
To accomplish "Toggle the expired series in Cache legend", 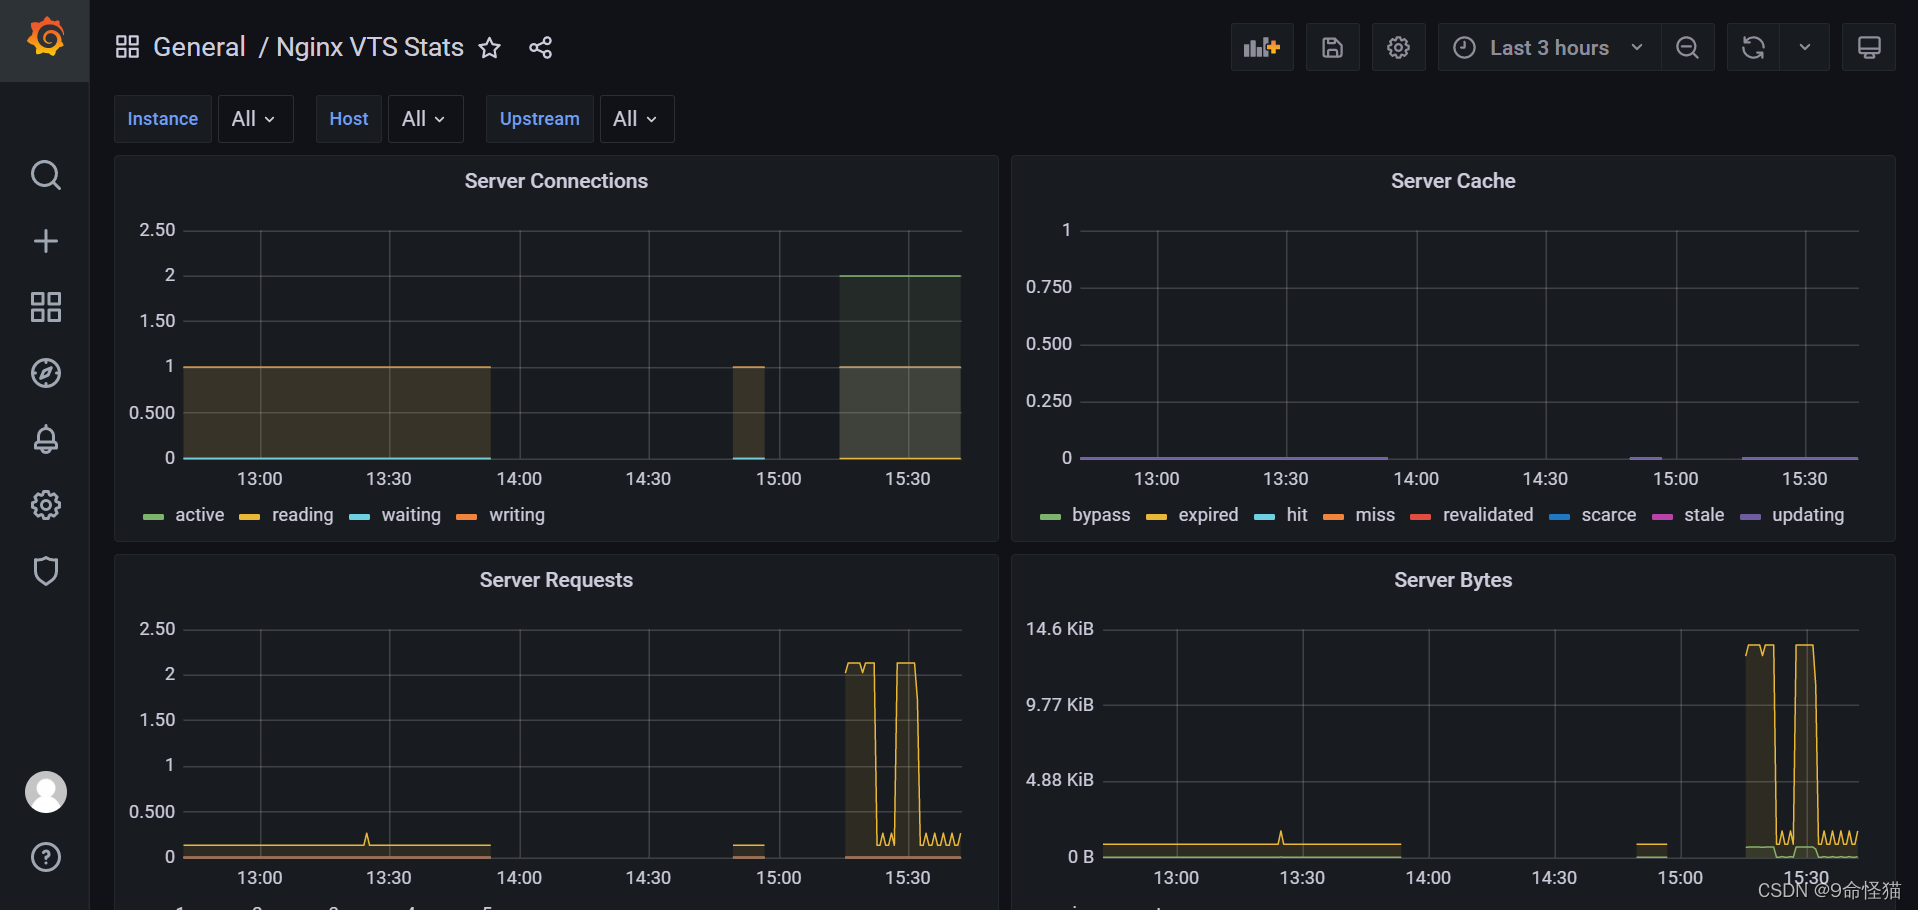I will pos(1208,515).
